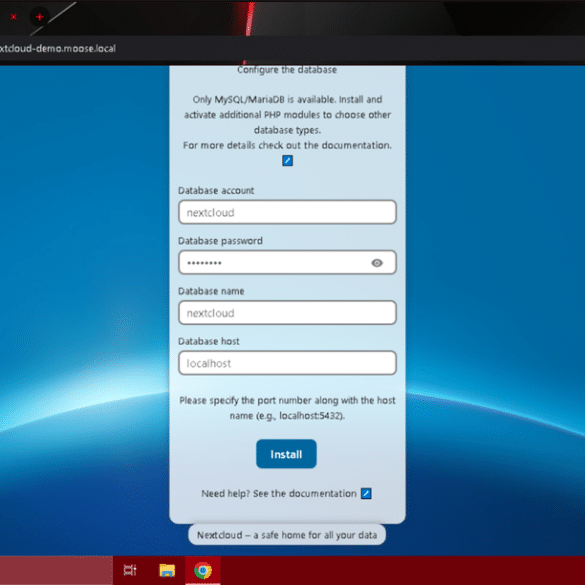Click the 'Database name' label
Viewport: 585px width, 585px height.
pos(211,291)
